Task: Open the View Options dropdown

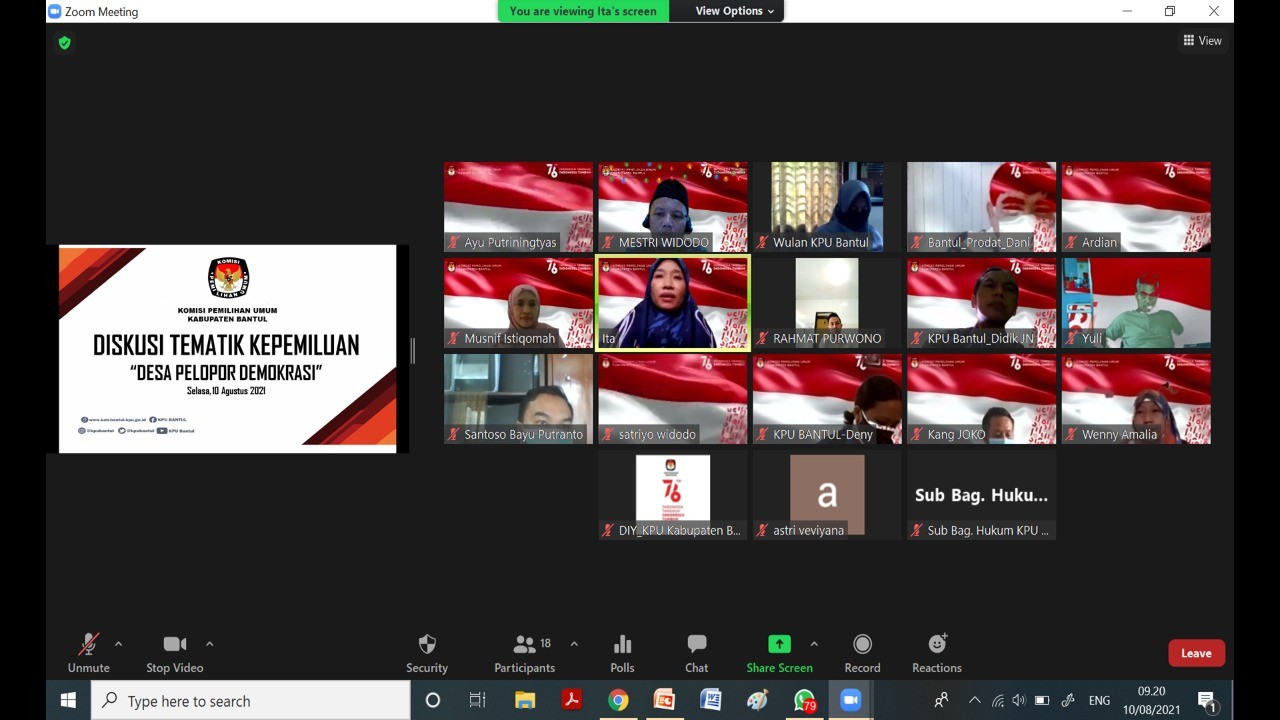Action: coord(735,11)
